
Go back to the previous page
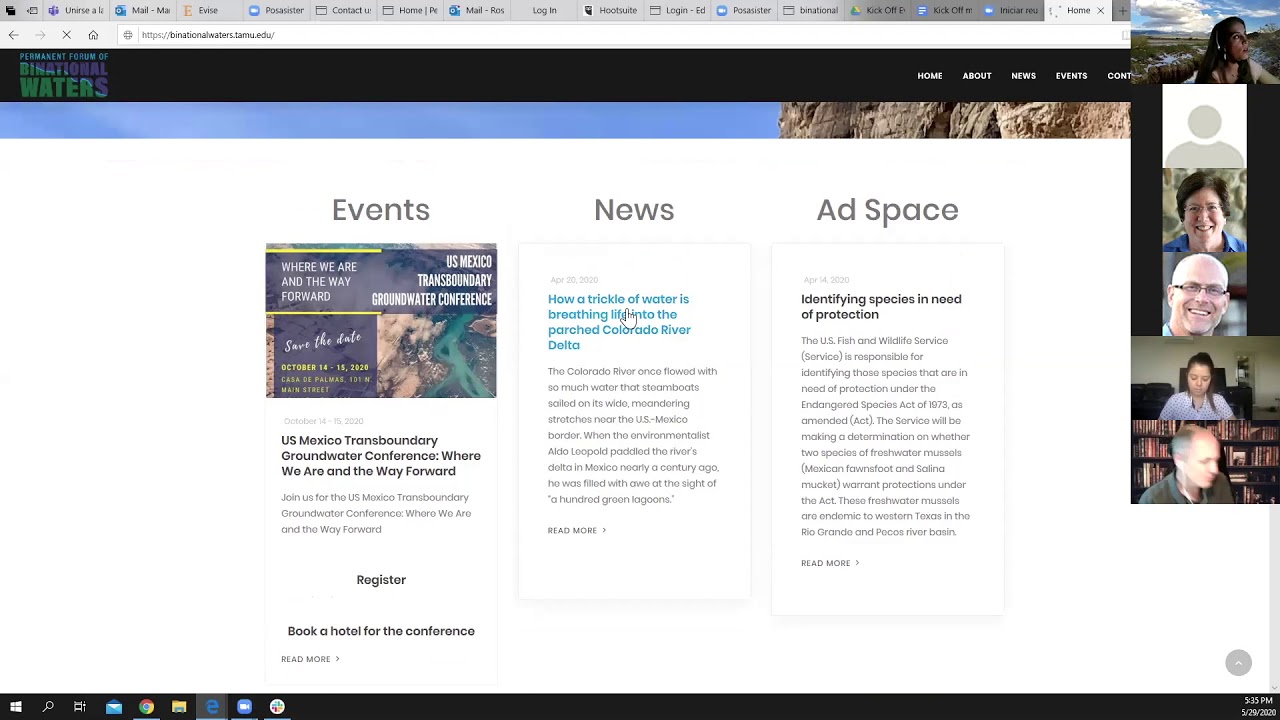(14, 35)
